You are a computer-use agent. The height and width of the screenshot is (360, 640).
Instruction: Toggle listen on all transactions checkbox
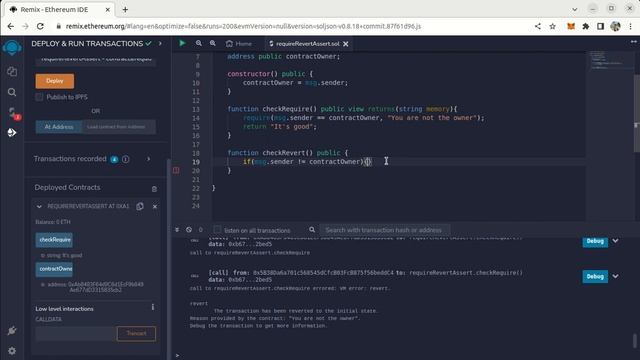(x=217, y=229)
